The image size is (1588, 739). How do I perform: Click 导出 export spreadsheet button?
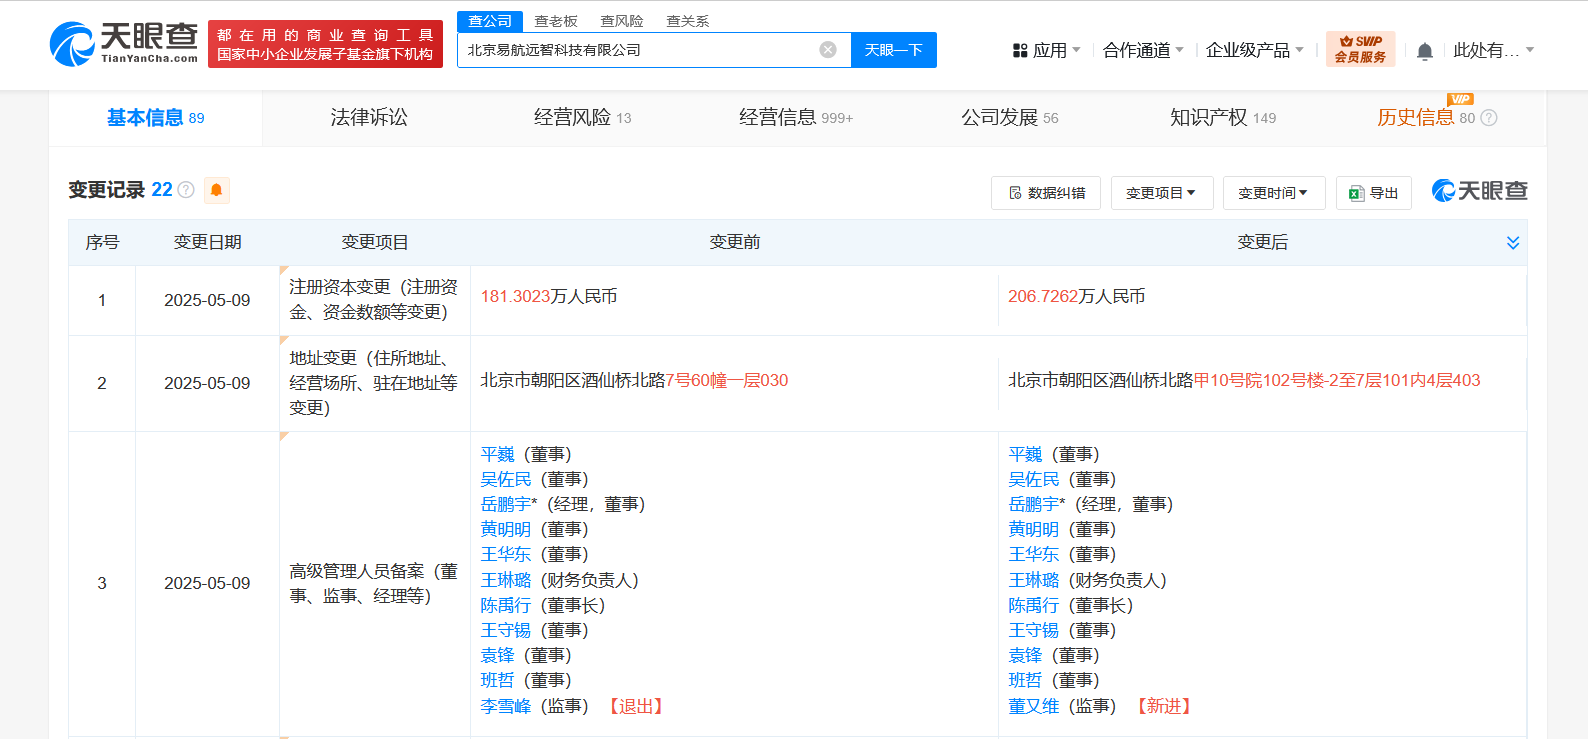[1373, 193]
